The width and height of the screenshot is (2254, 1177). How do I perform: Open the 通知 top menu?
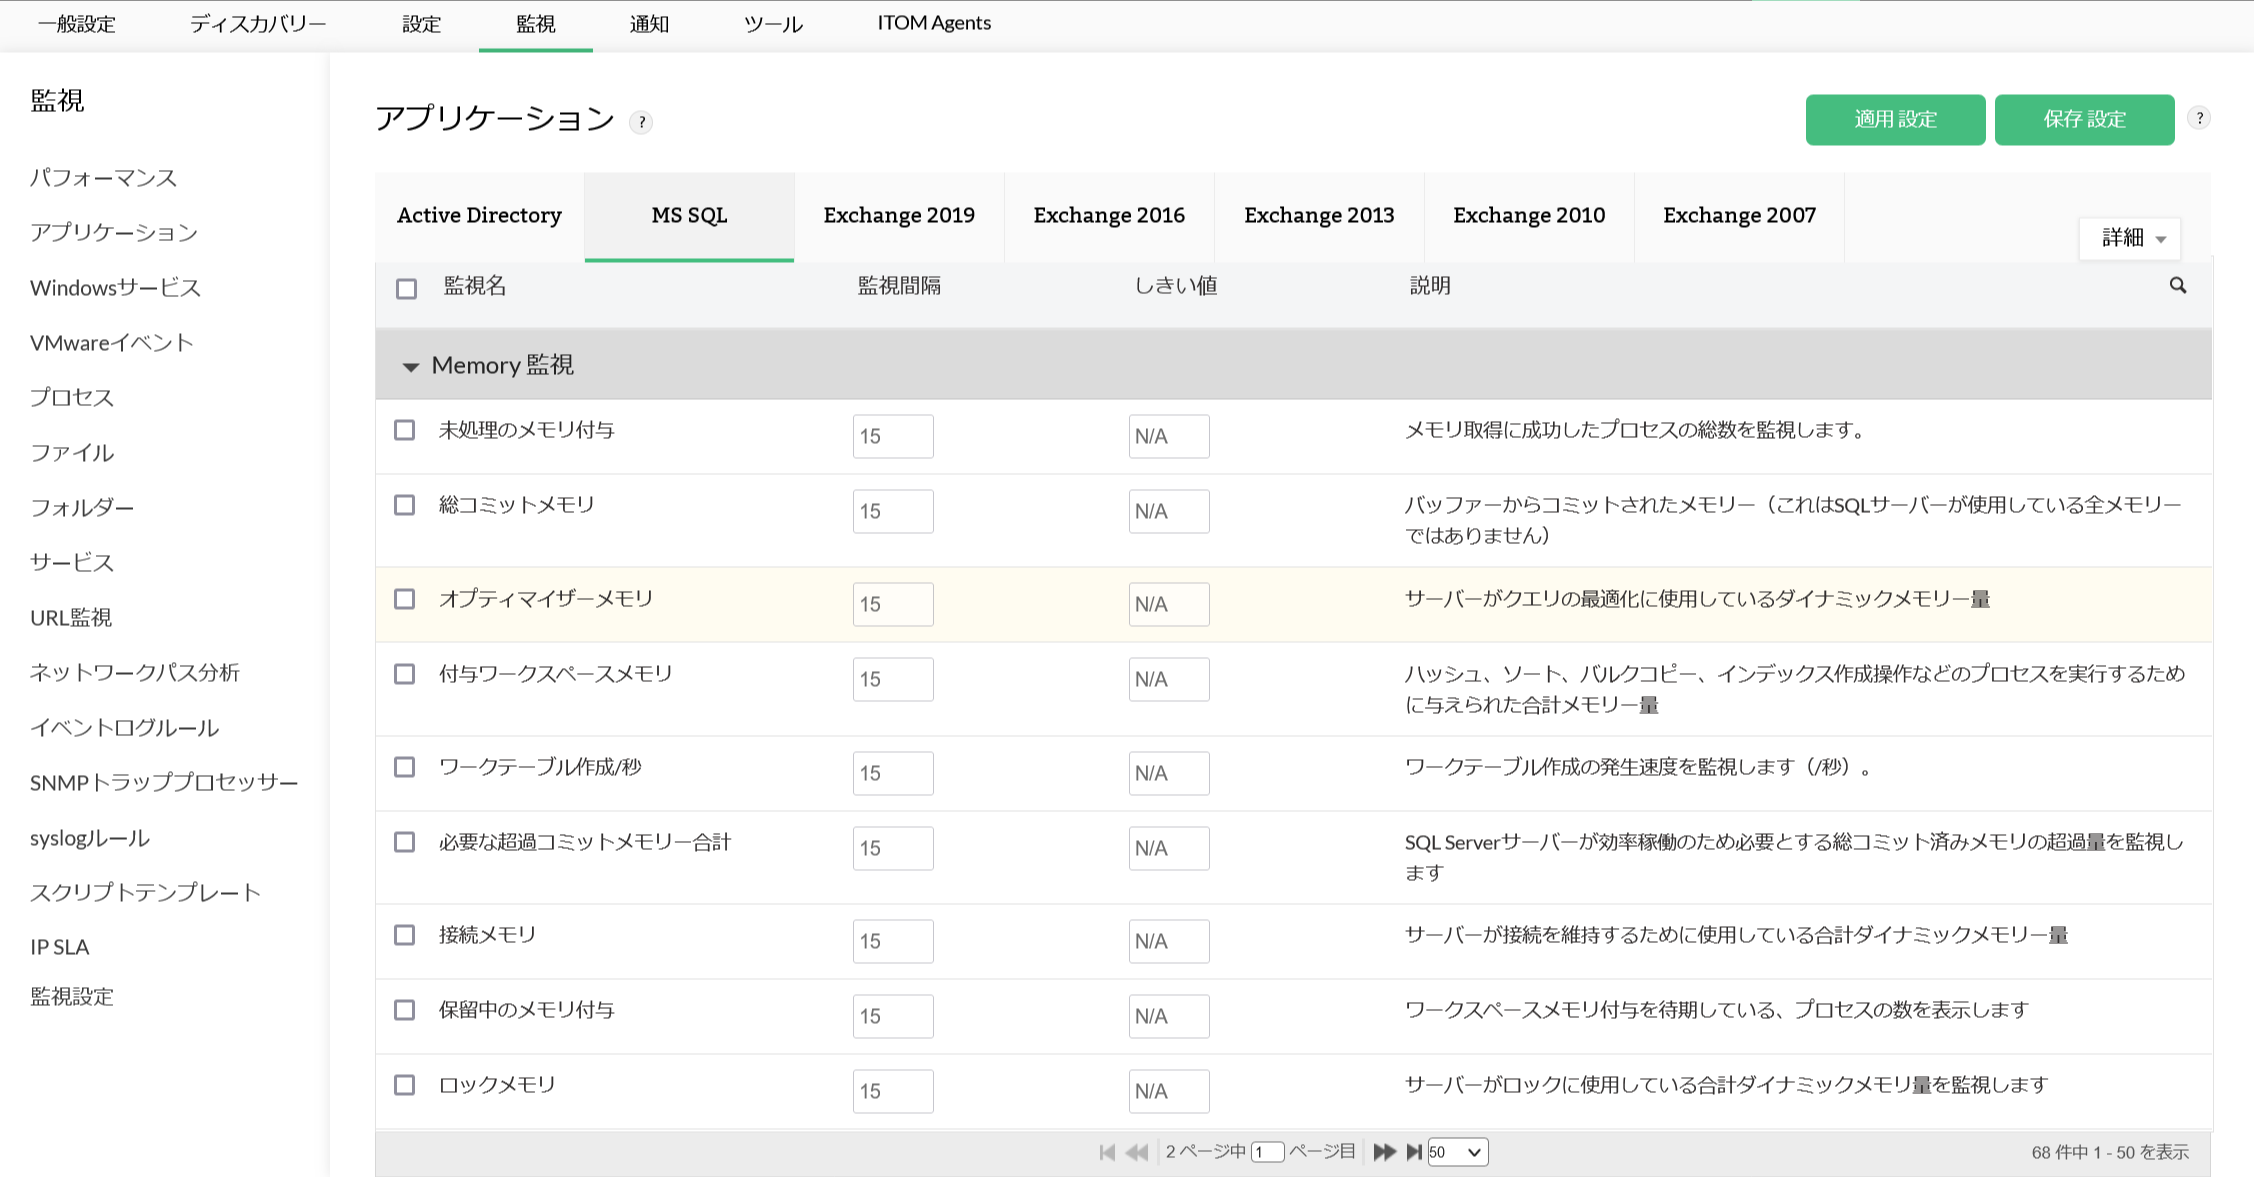[648, 24]
